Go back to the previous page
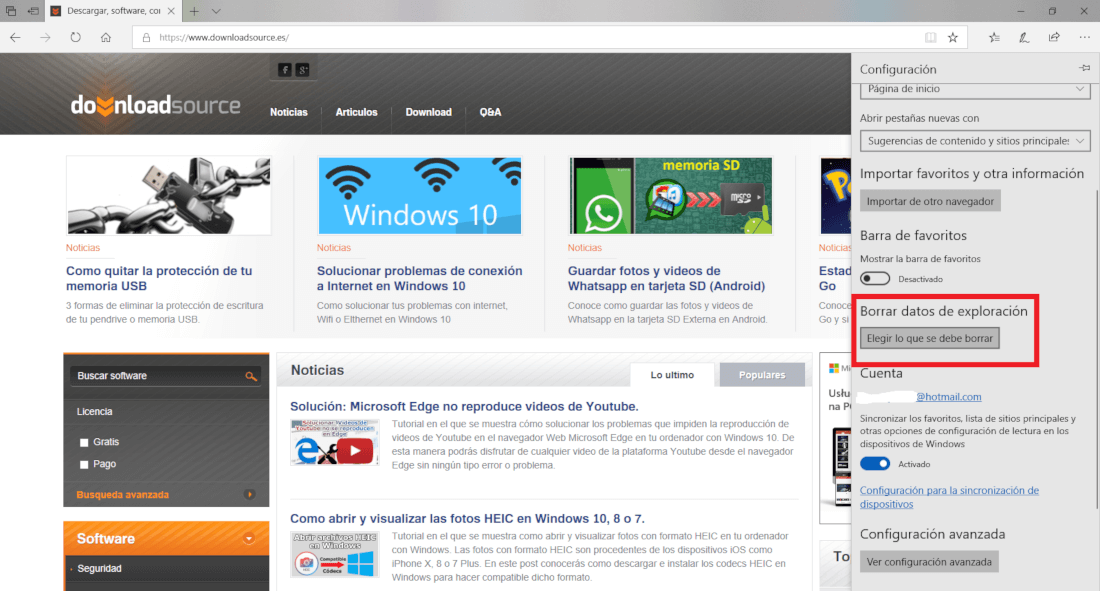 pos(15,37)
